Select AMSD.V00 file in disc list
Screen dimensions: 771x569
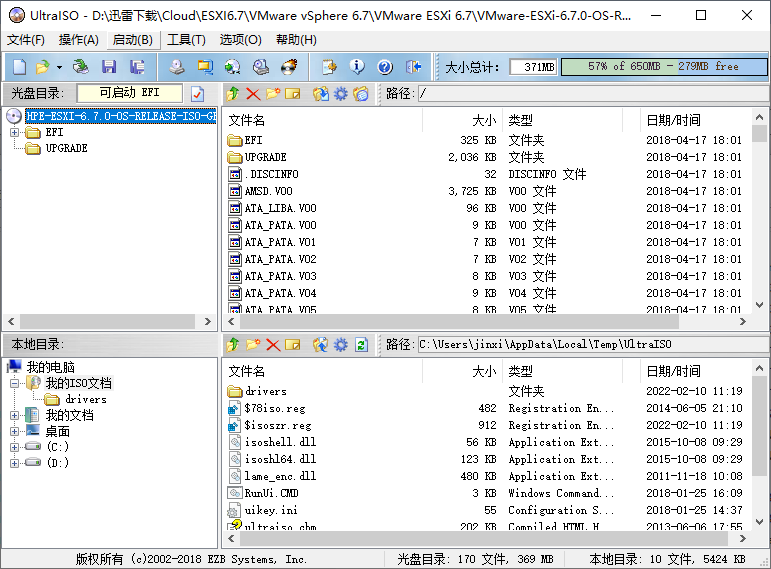[268, 191]
